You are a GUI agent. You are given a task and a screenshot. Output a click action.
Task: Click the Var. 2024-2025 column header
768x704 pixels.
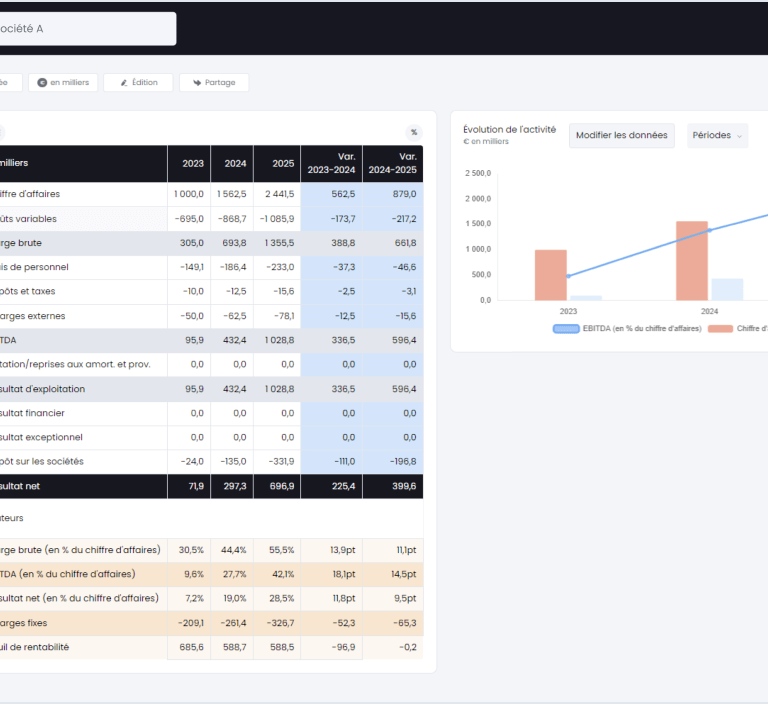click(393, 164)
